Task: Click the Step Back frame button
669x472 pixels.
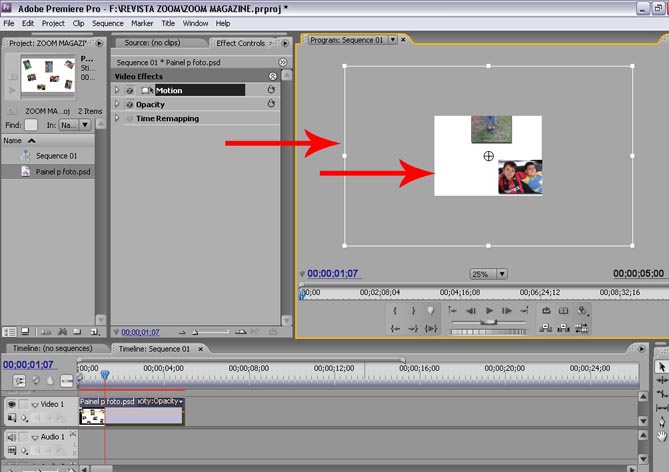Action: [x=472, y=311]
